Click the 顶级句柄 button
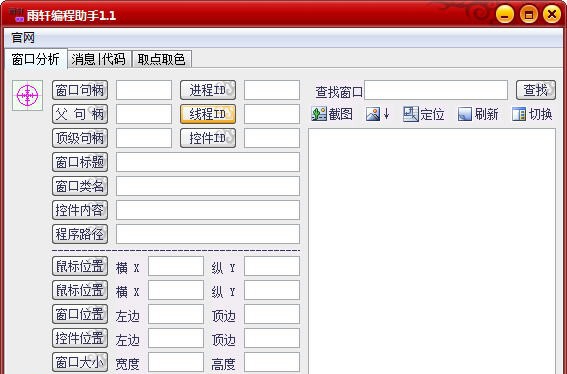The image size is (567, 374). click(x=80, y=138)
